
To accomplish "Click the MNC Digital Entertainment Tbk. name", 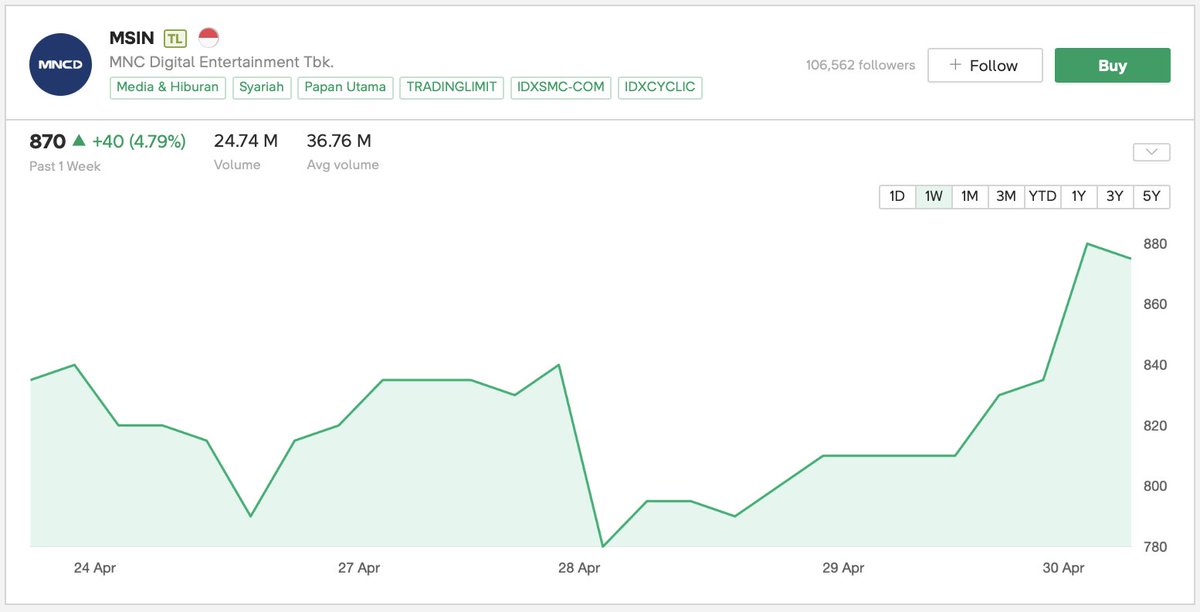I will (x=221, y=62).
